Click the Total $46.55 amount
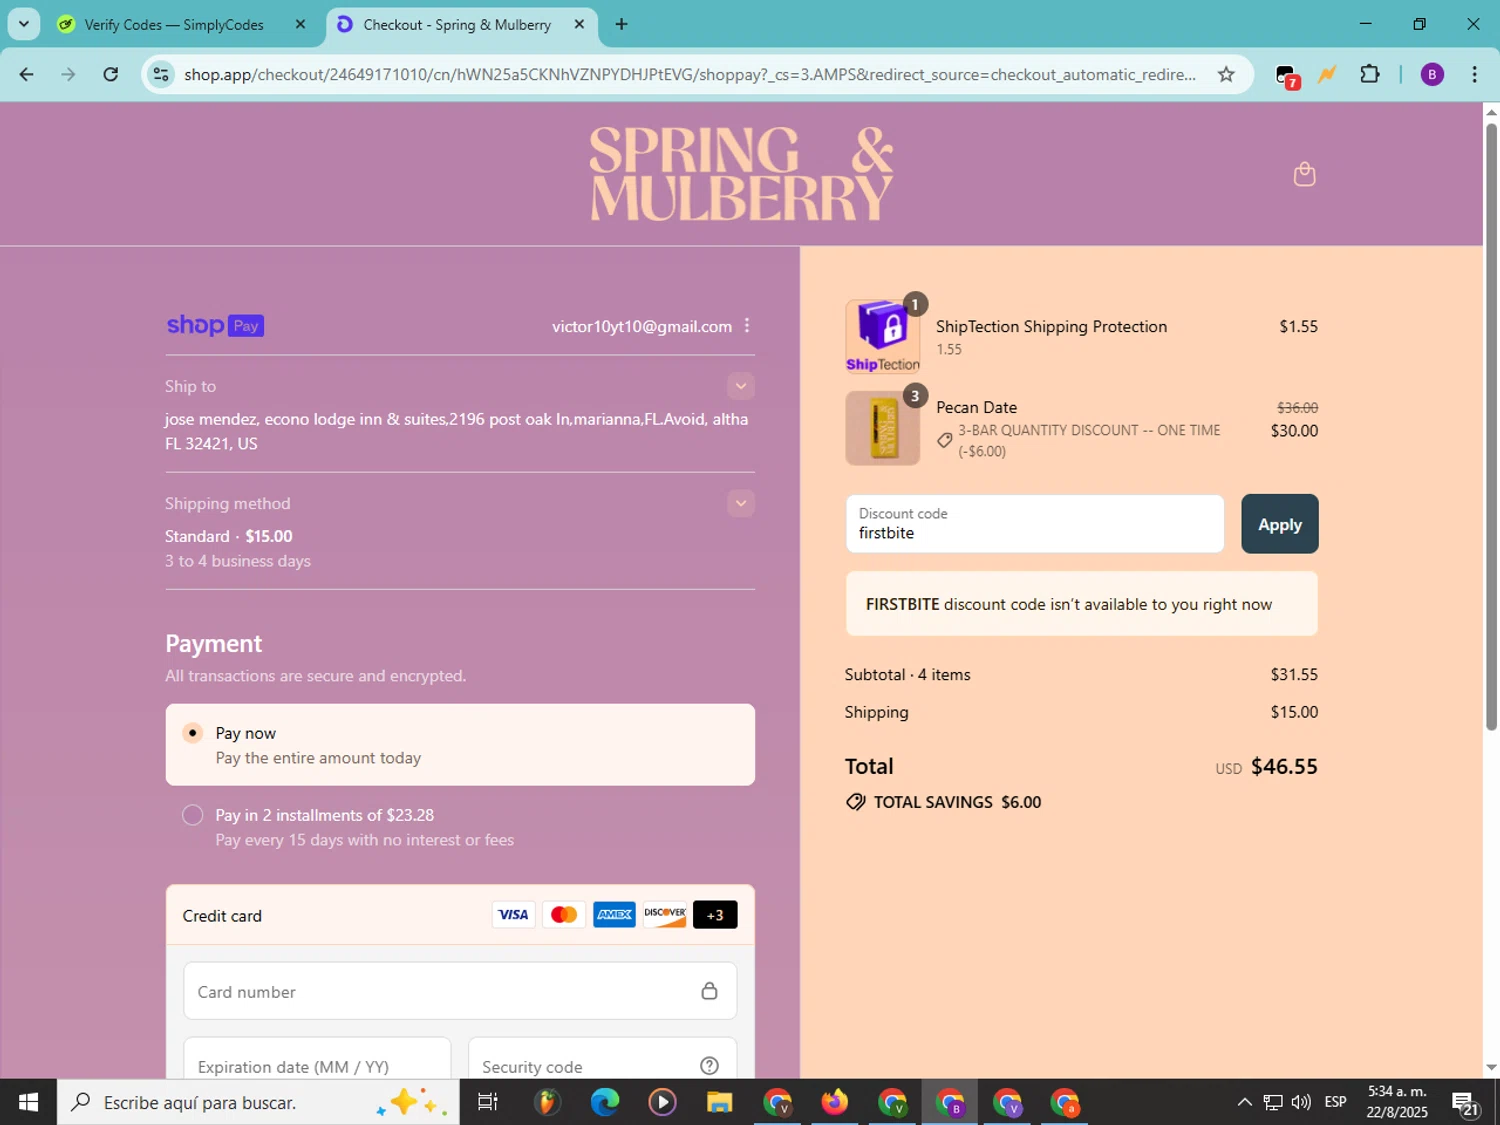The width and height of the screenshot is (1500, 1125). coord(1284,766)
